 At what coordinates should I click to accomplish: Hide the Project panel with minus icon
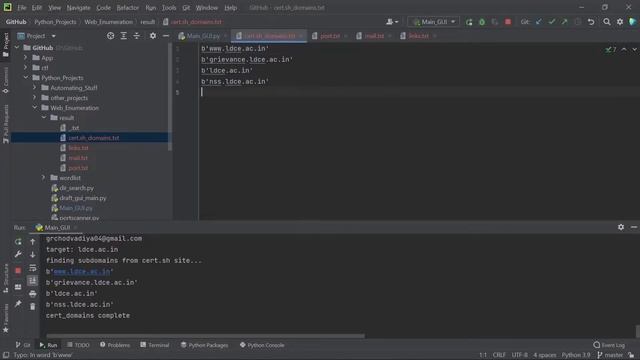coord(166,36)
